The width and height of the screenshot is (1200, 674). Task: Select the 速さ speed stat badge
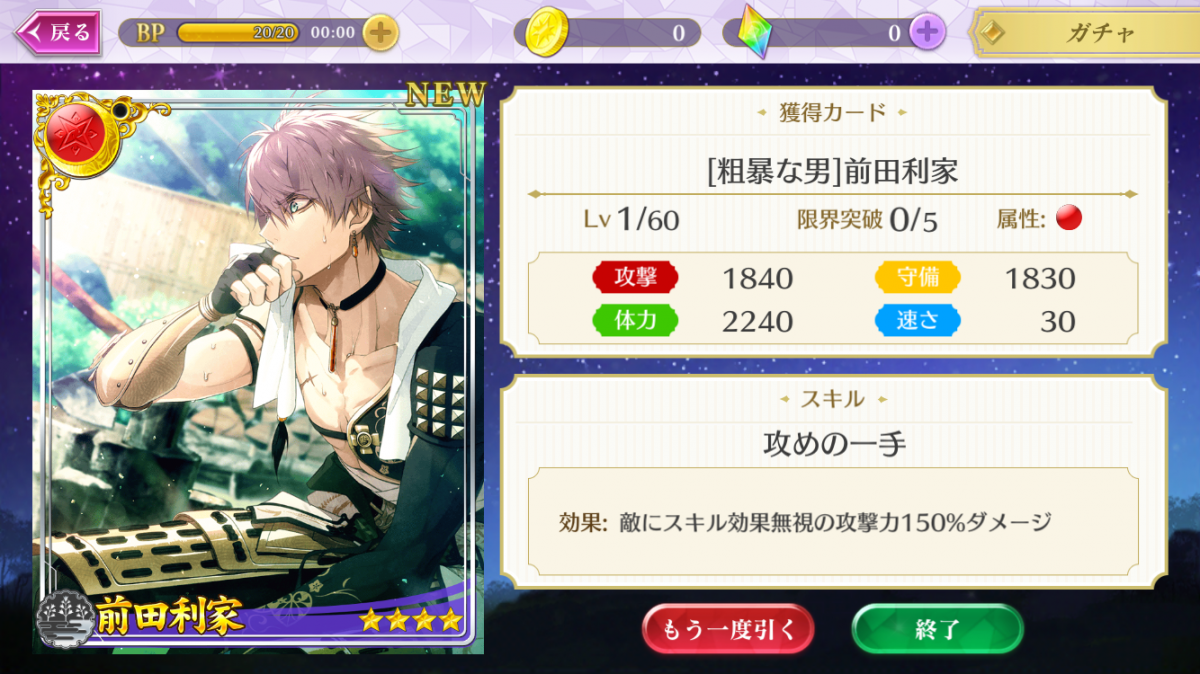[x=918, y=320]
